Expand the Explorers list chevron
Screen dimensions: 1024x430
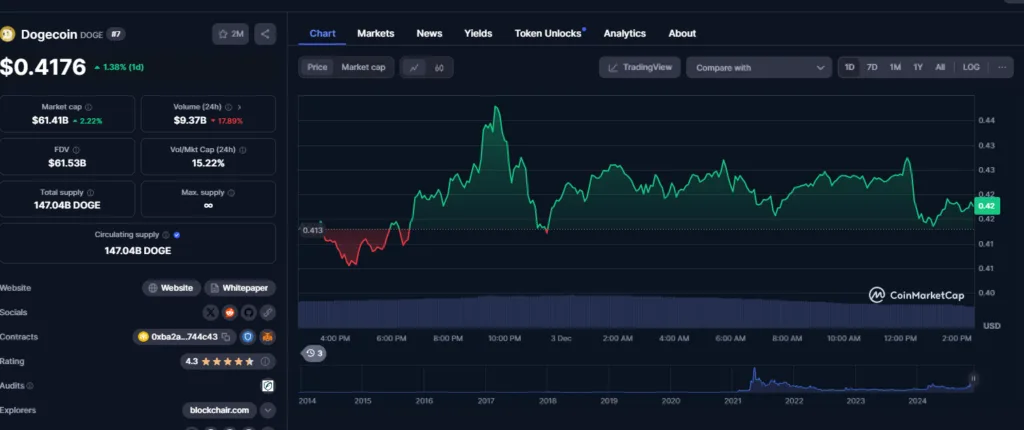point(268,410)
